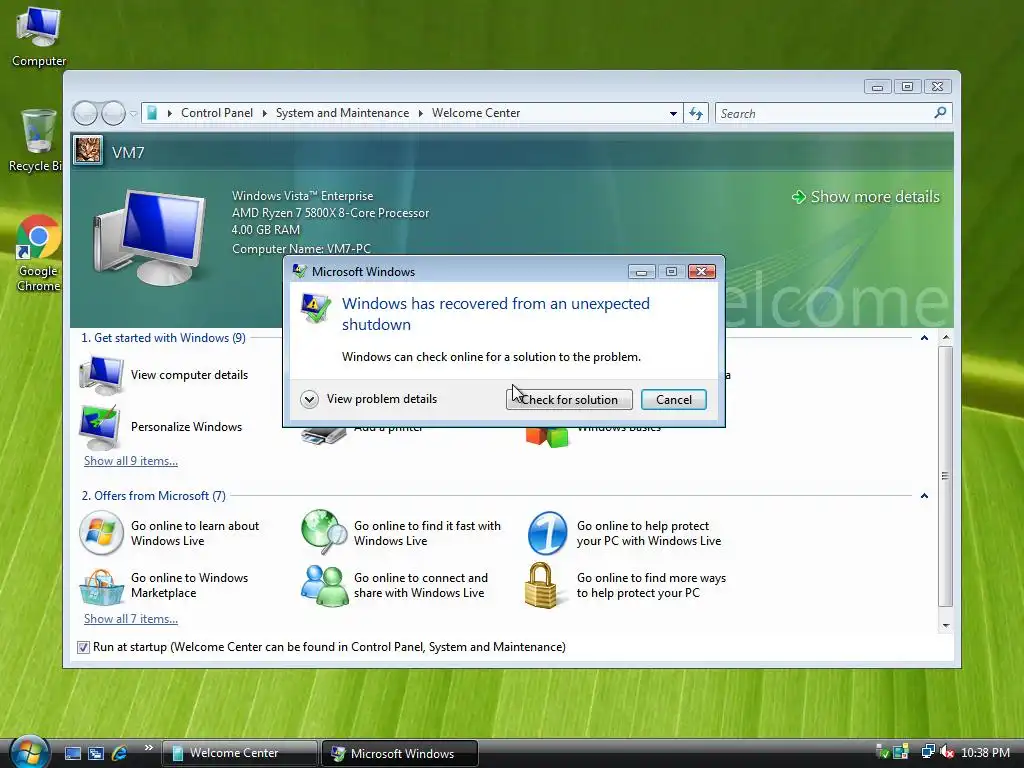Screen dimensions: 1024x768
Task: Expand the quick launch overflow chevron
Action: [149, 748]
